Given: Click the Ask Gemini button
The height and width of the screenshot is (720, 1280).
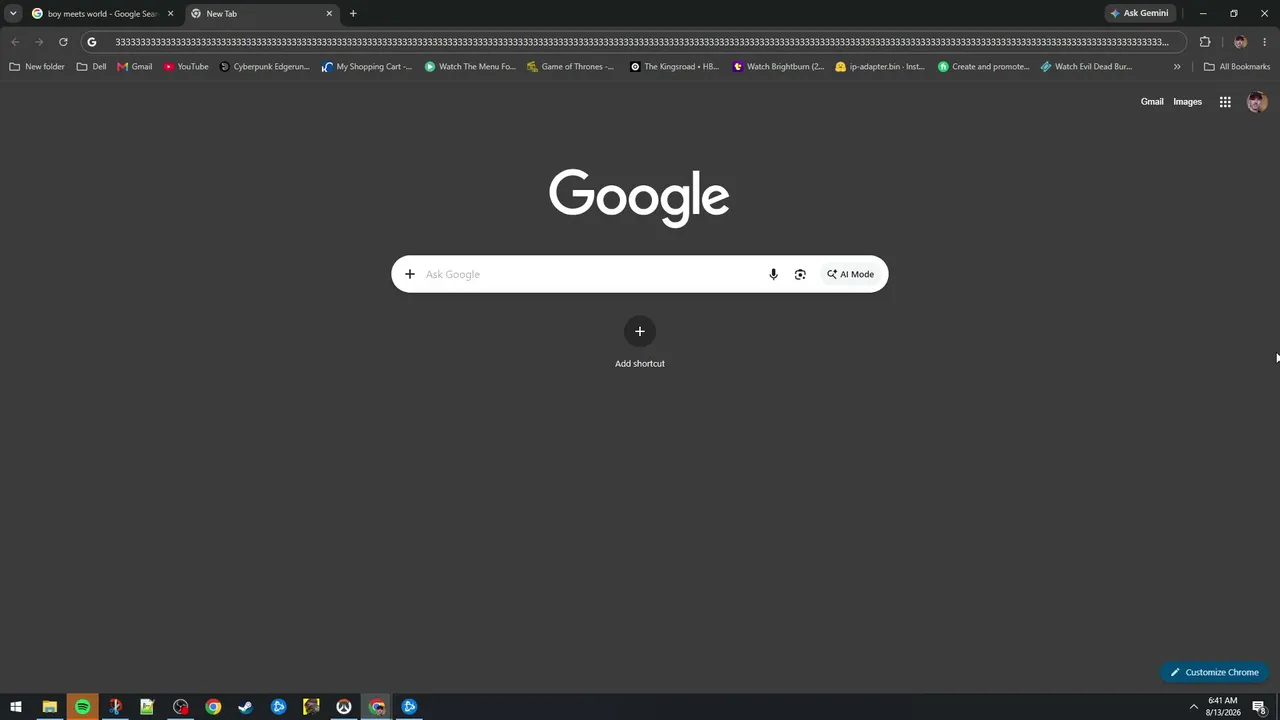Looking at the screenshot, I should pos(1139,14).
